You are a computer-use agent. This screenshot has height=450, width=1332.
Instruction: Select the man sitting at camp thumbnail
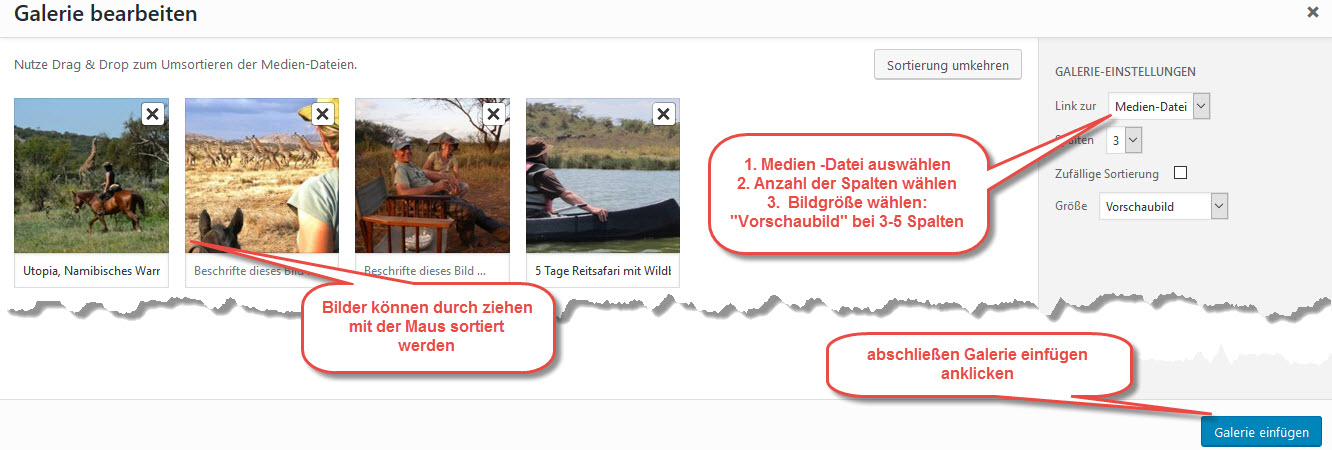click(x=432, y=176)
